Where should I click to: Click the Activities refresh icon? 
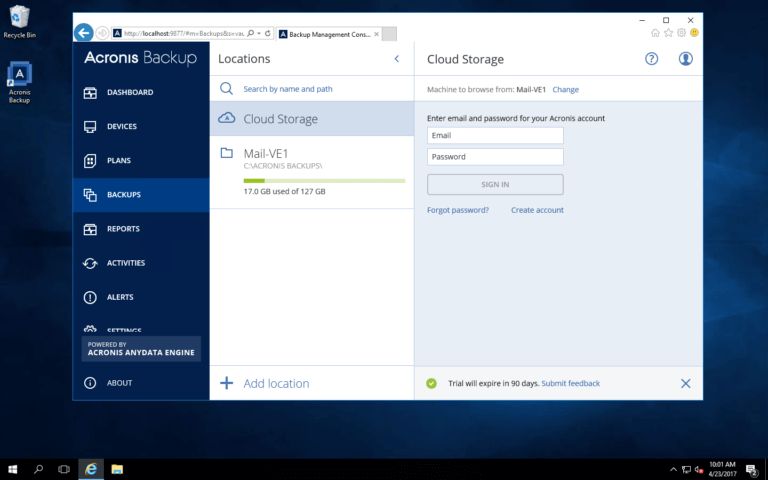coord(90,263)
